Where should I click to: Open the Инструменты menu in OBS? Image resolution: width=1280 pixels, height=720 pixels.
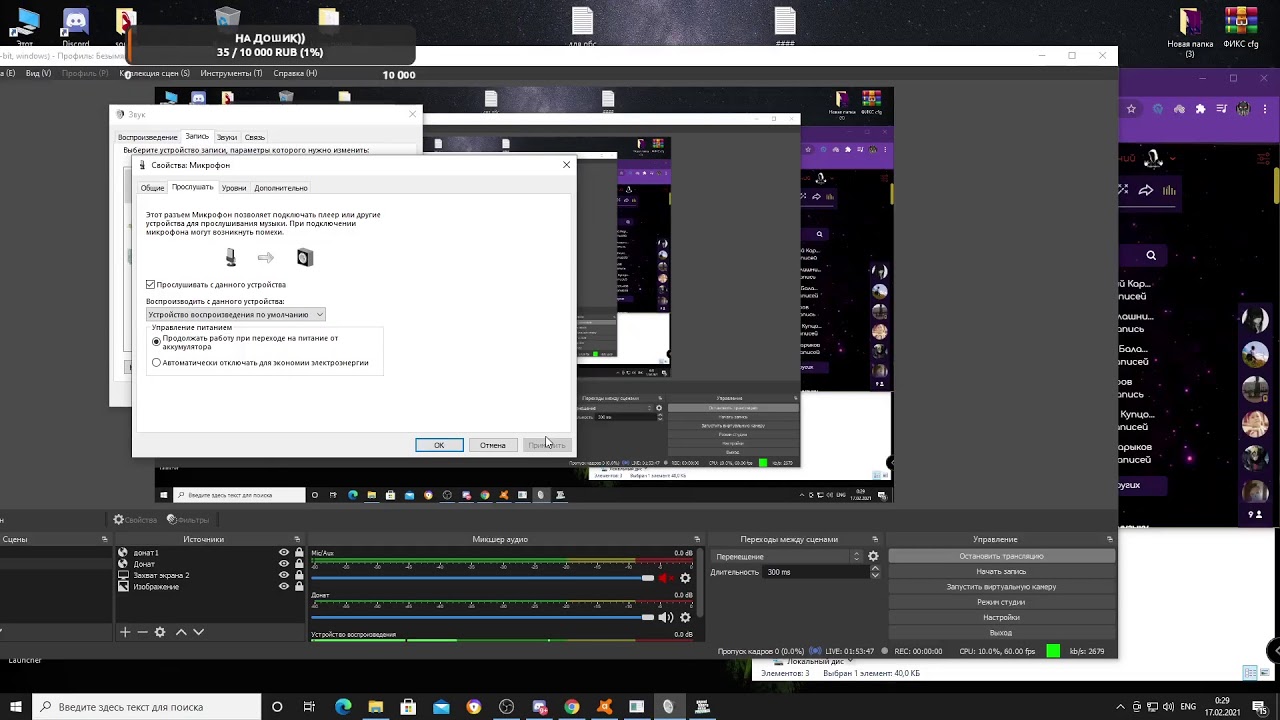point(231,73)
